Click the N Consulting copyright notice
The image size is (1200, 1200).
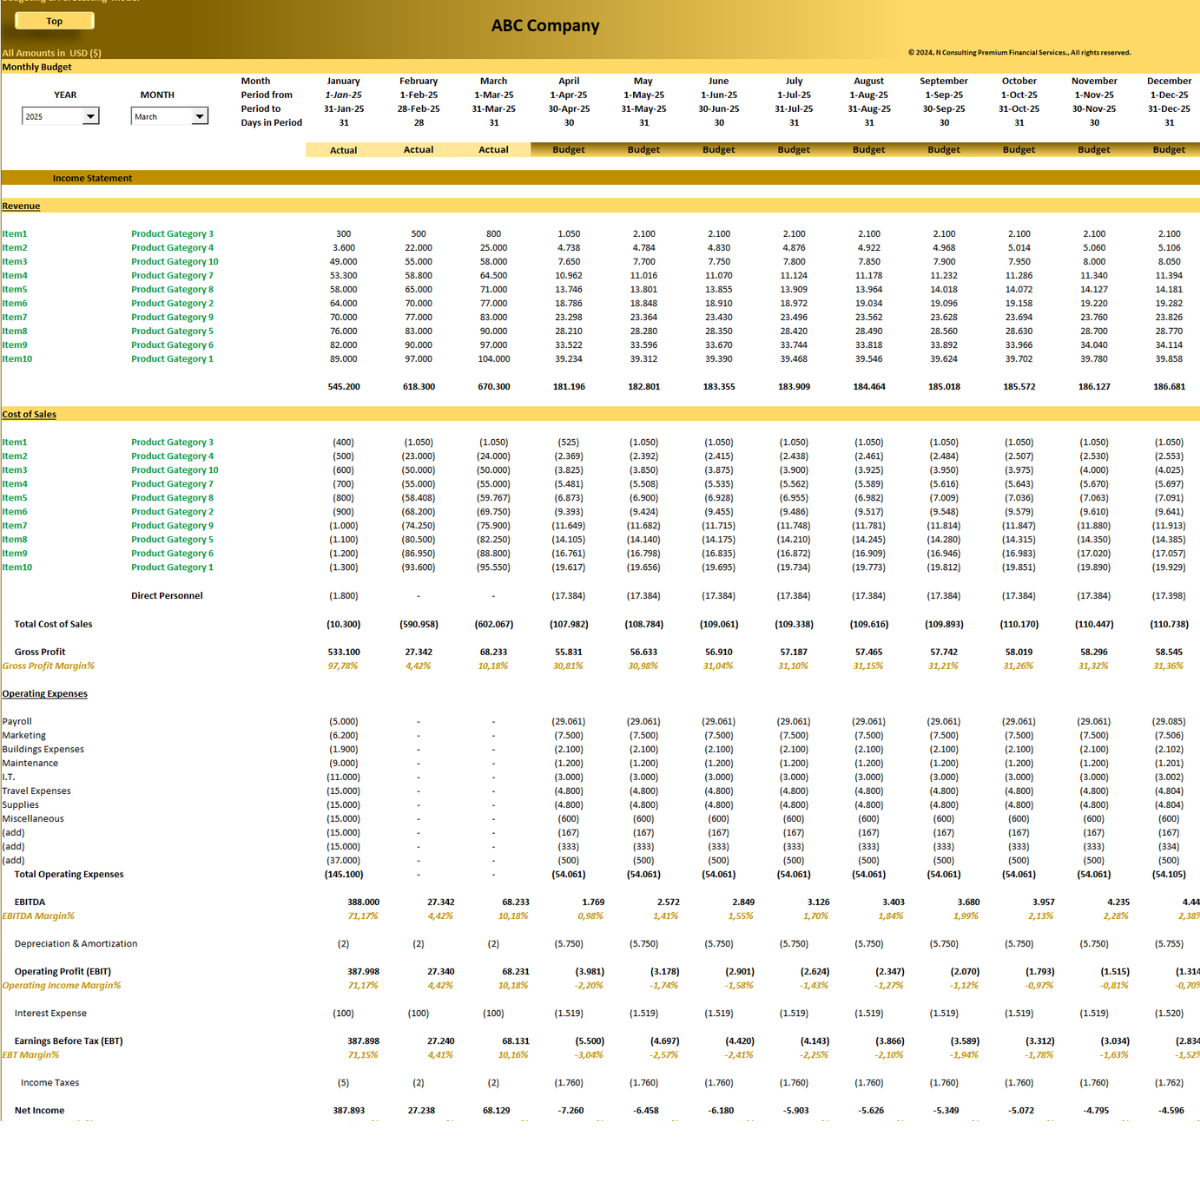pyautogui.click(x=1019, y=53)
